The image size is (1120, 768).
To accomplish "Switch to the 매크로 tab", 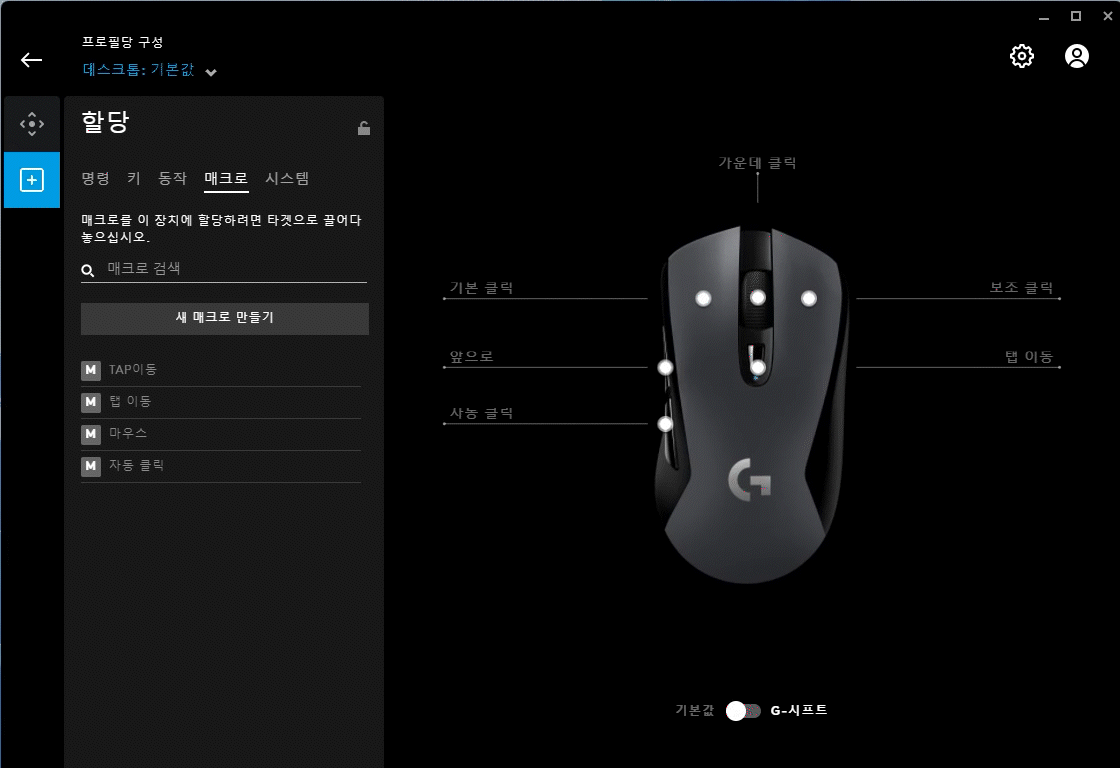I will click(226, 178).
